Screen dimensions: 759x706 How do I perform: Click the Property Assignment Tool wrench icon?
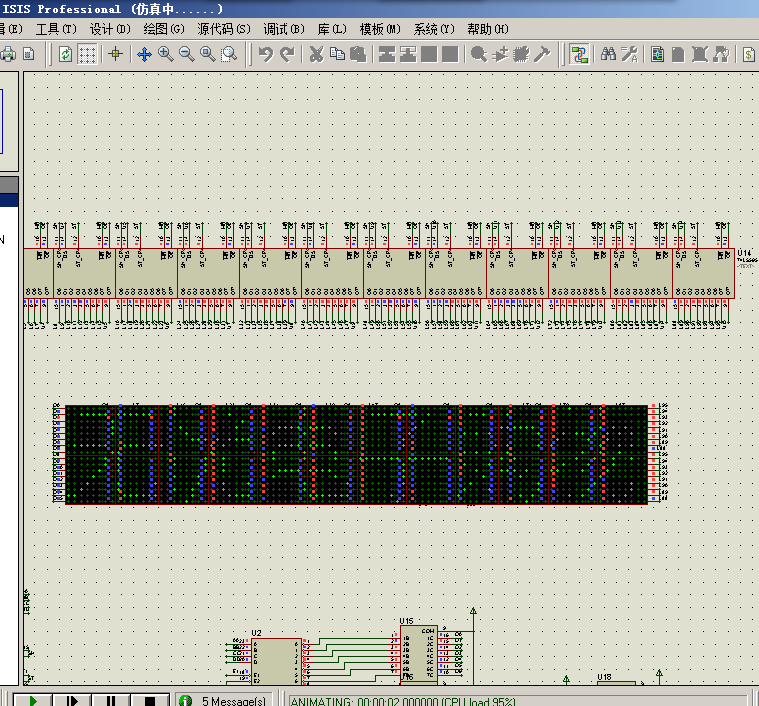click(629, 54)
